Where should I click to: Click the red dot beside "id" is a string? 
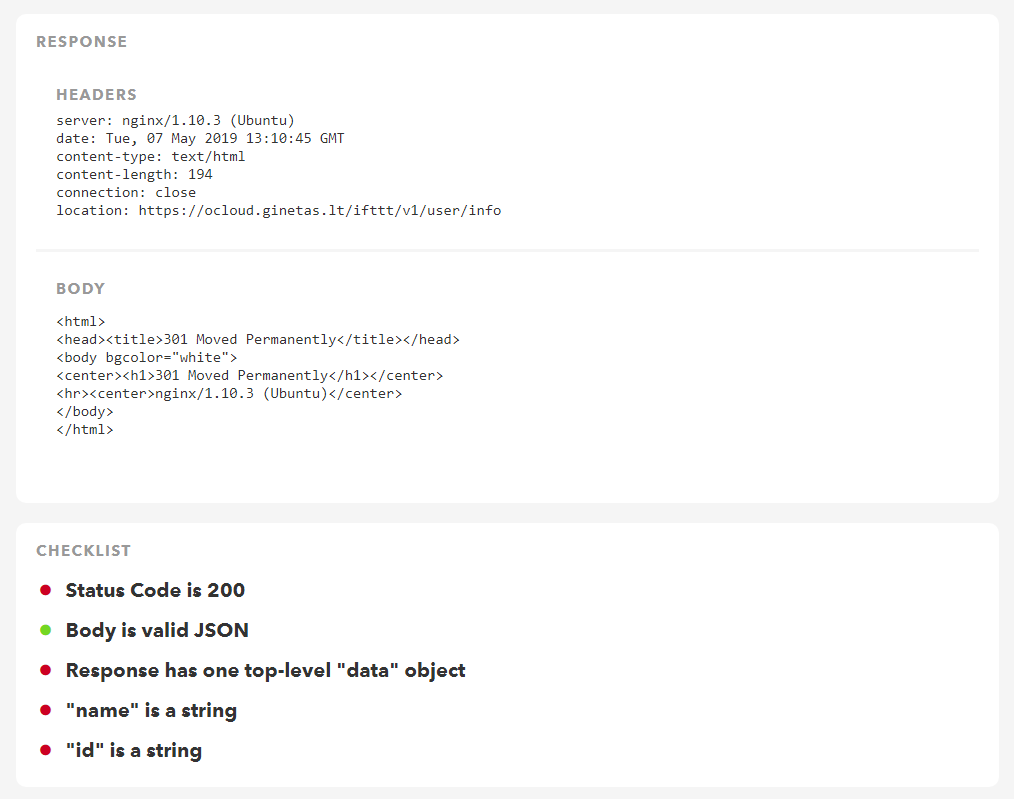pos(45,750)
